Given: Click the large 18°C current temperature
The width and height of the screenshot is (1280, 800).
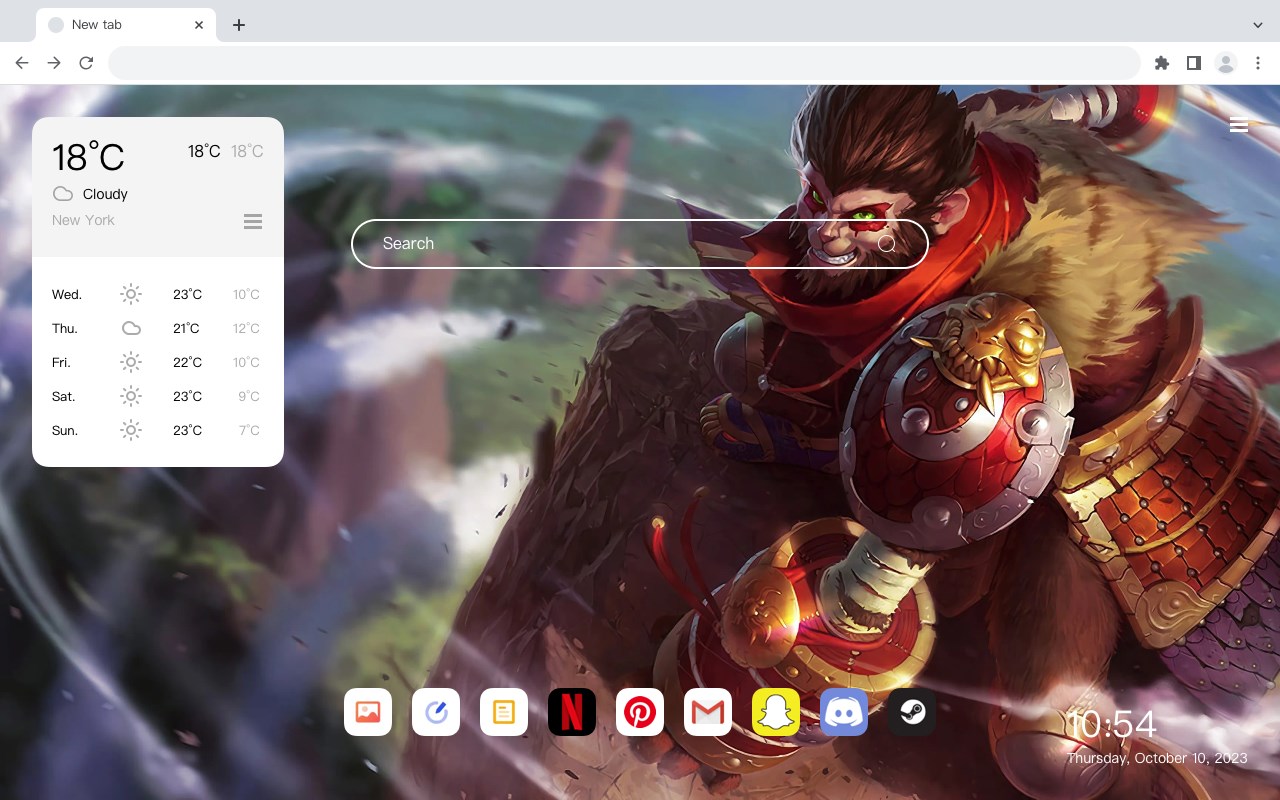Looking at the screenshot, I should coord(88,157).
